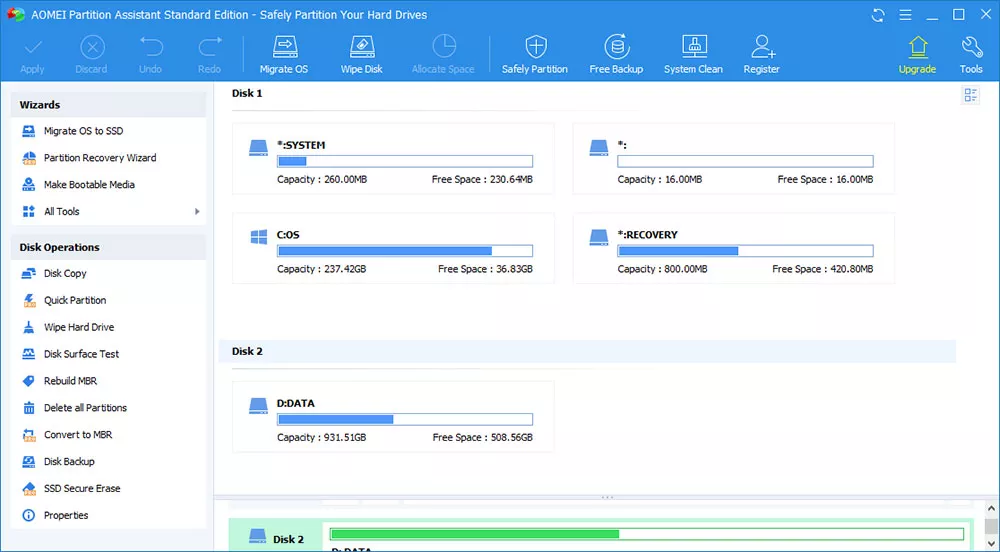
Task: Click Capacity : 237.42GB text
Action: [x=321, y=269]
